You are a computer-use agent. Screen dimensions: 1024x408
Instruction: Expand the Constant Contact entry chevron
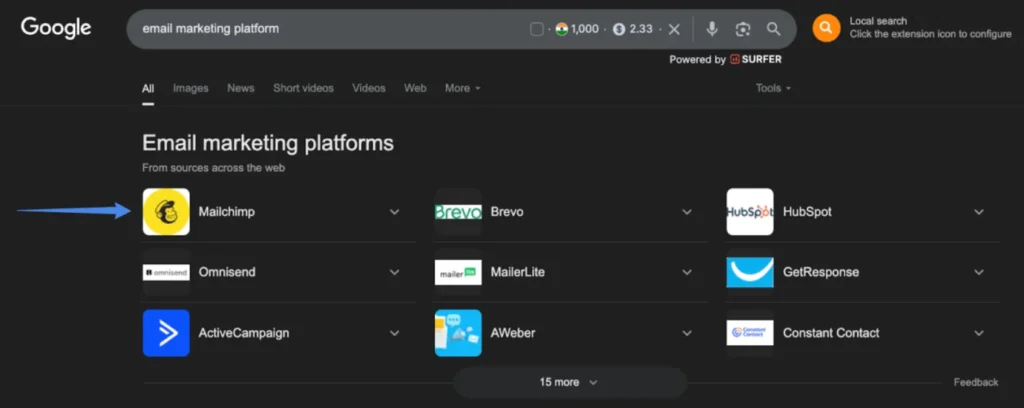click(978, 333)
